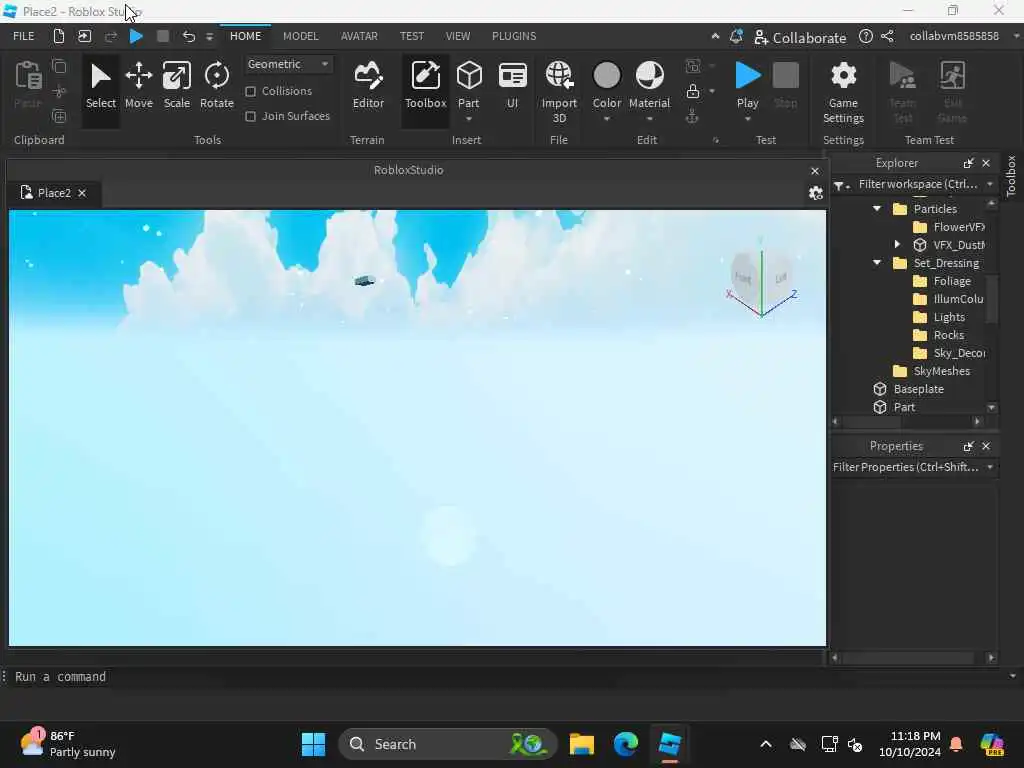The image size is (1024, 768).
Task: Open the notifications bell in Studio
Action: tap(736, 37)
